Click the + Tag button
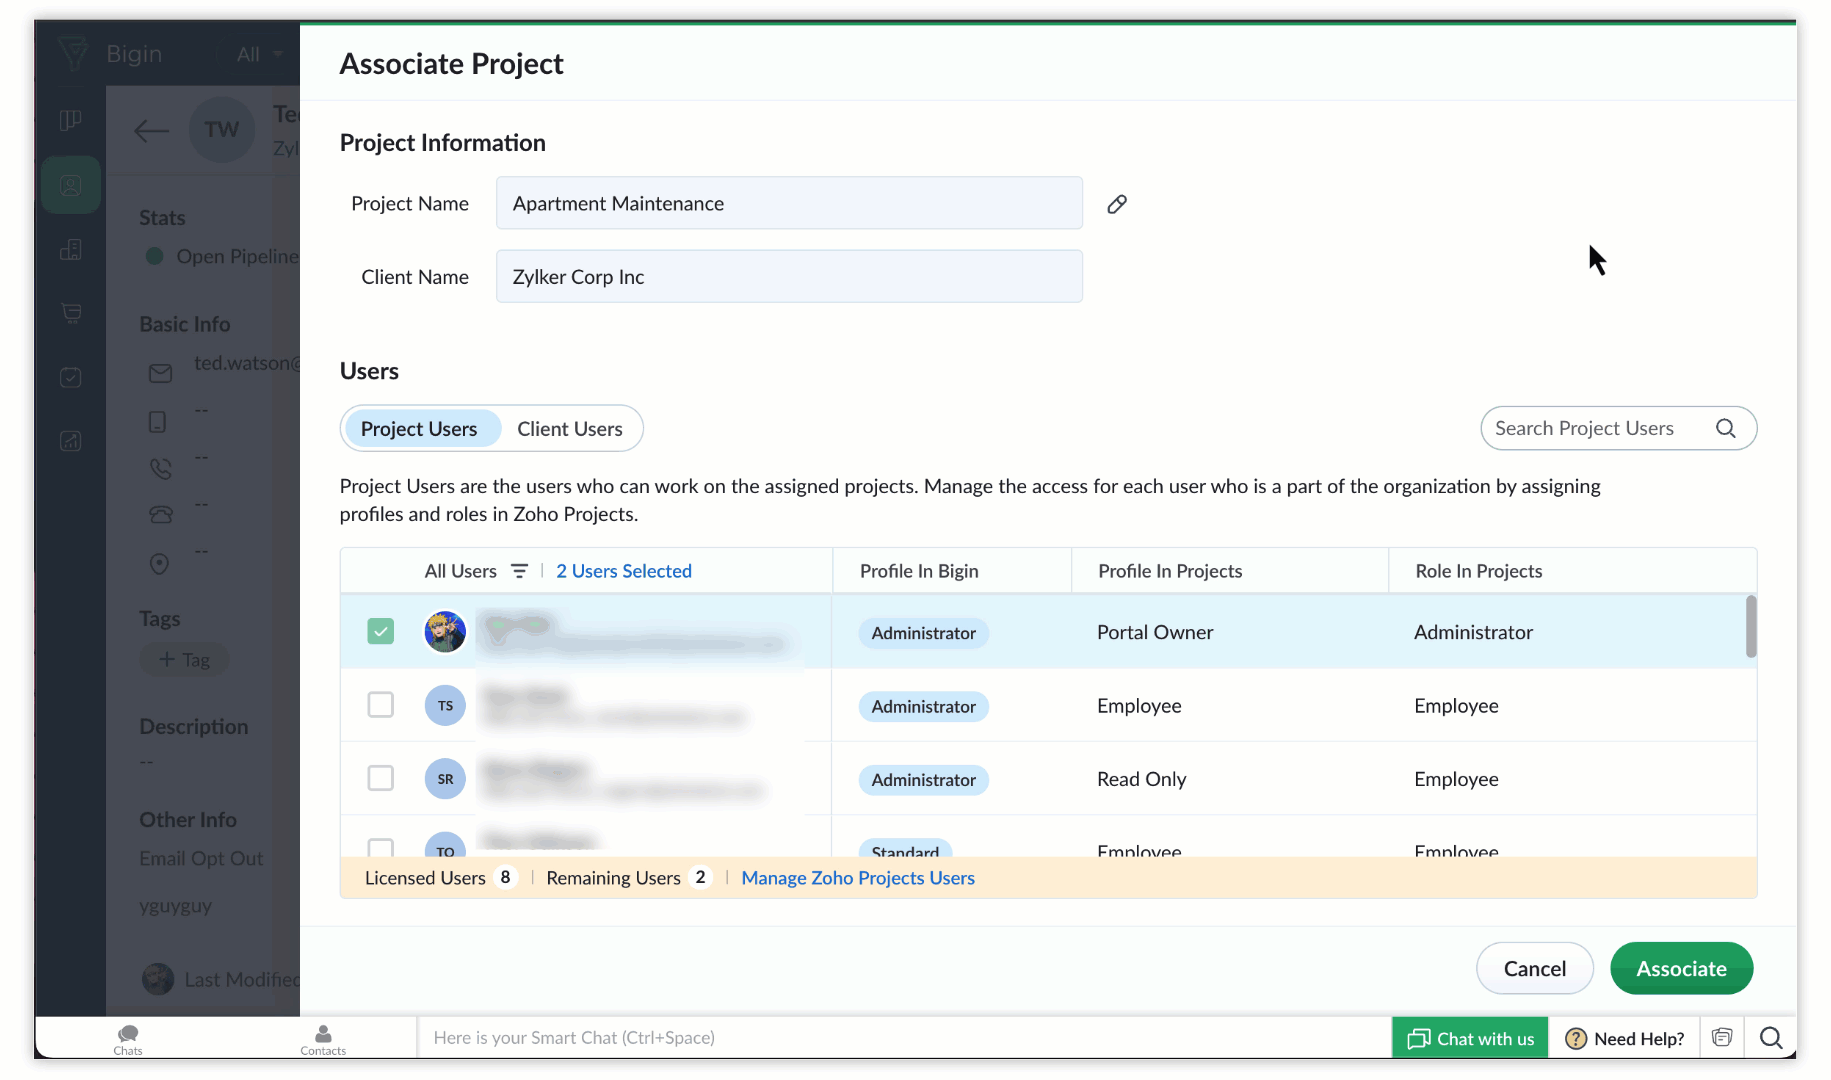The height and width of the screenshot is (1080, 1831). tap(185, 660)
